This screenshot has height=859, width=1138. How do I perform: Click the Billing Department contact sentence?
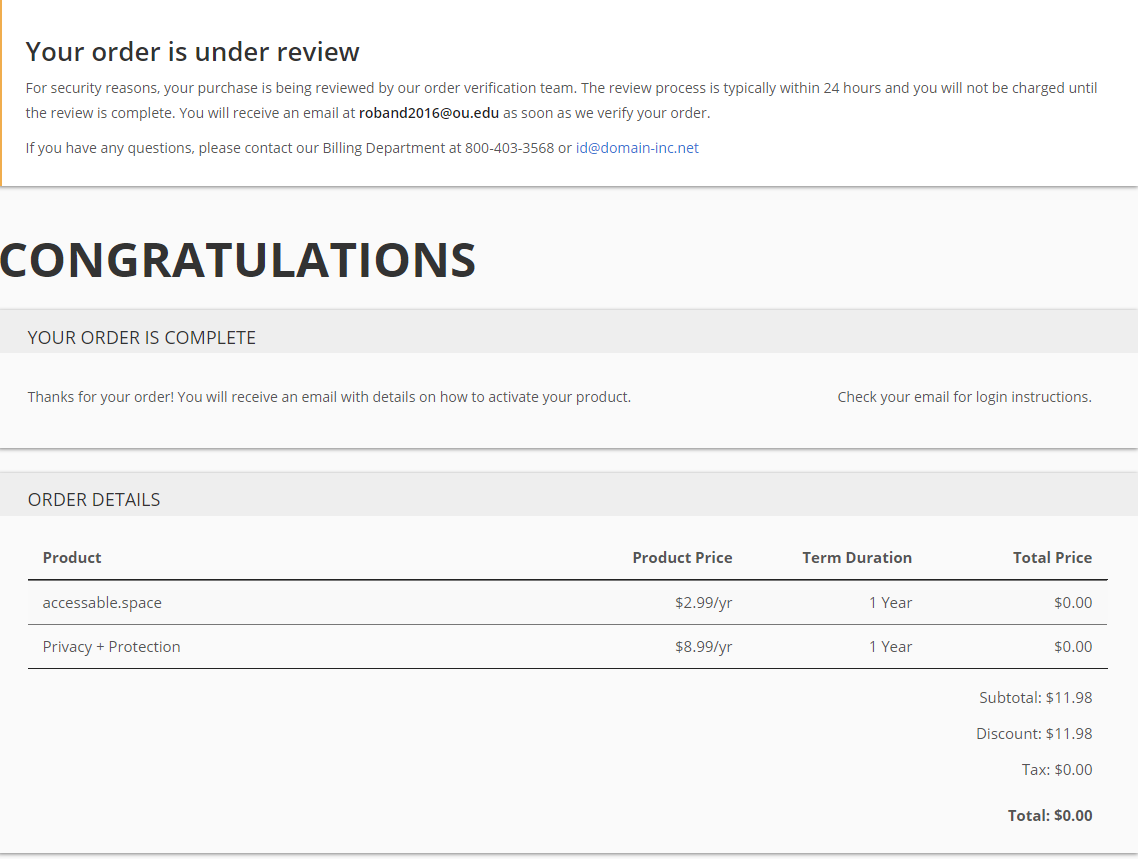(x=362, y=148)
